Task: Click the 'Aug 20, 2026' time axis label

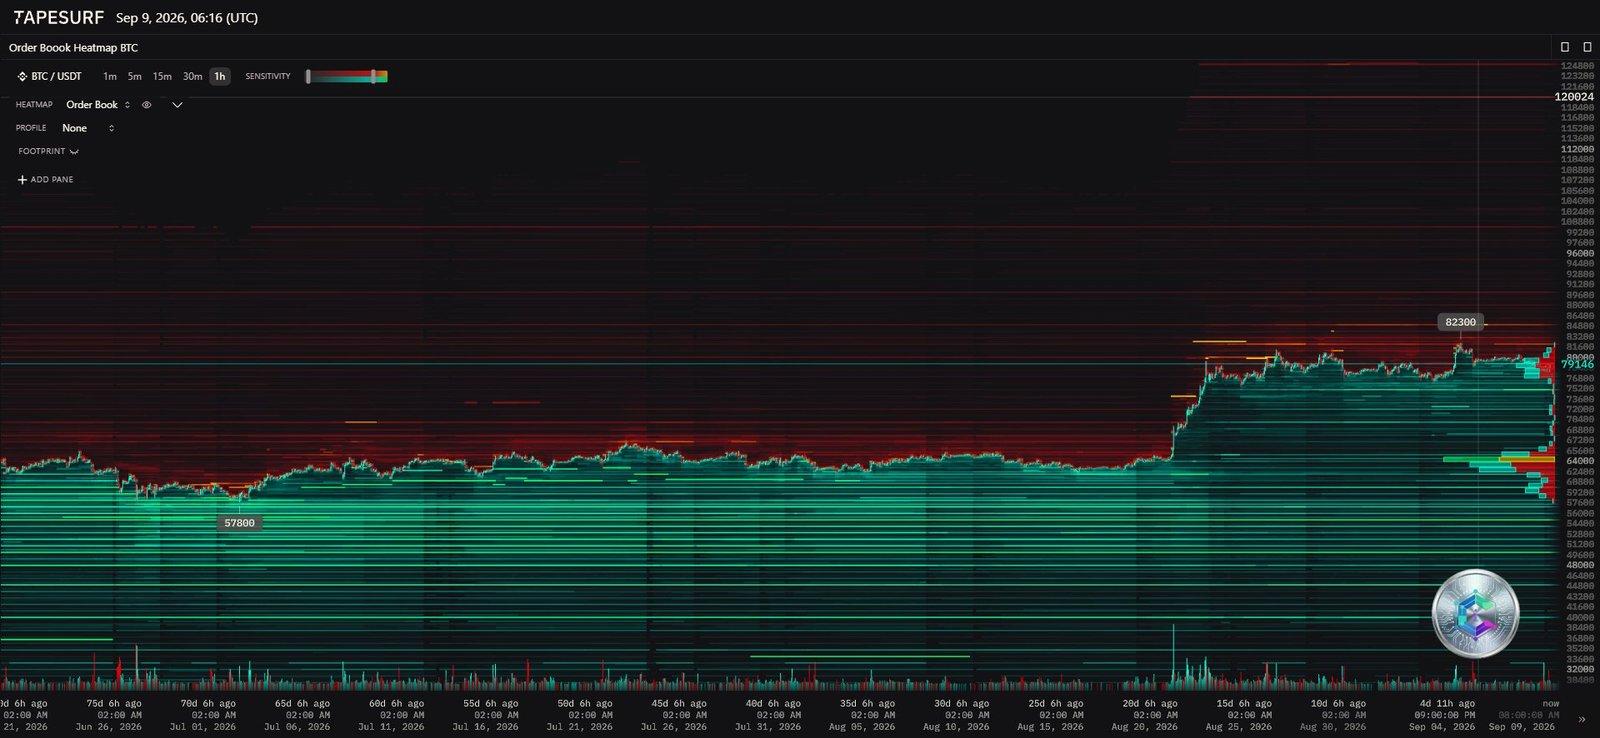Action: 1145,727
